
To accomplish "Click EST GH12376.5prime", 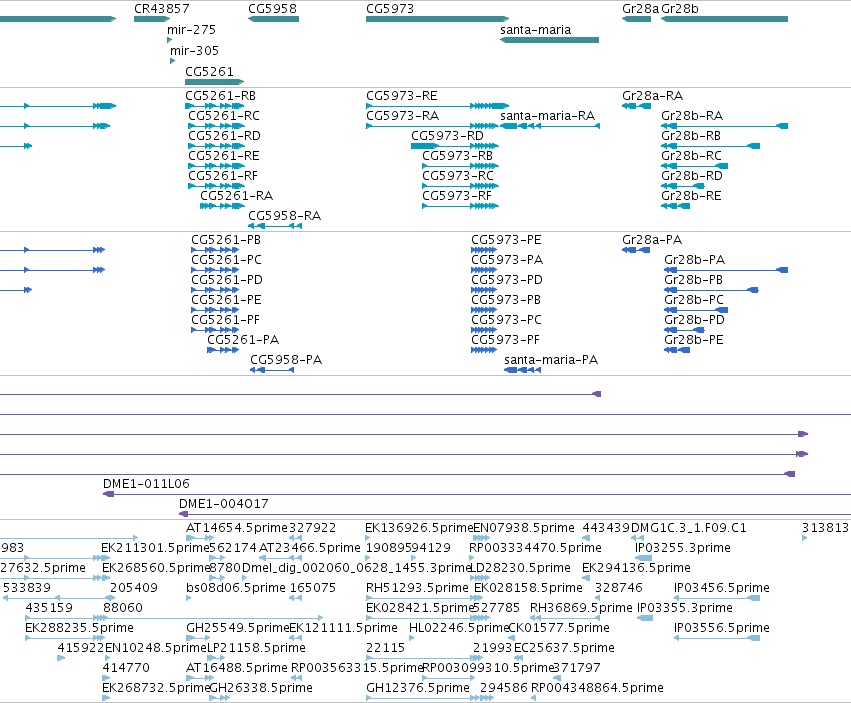I will 430,698.
